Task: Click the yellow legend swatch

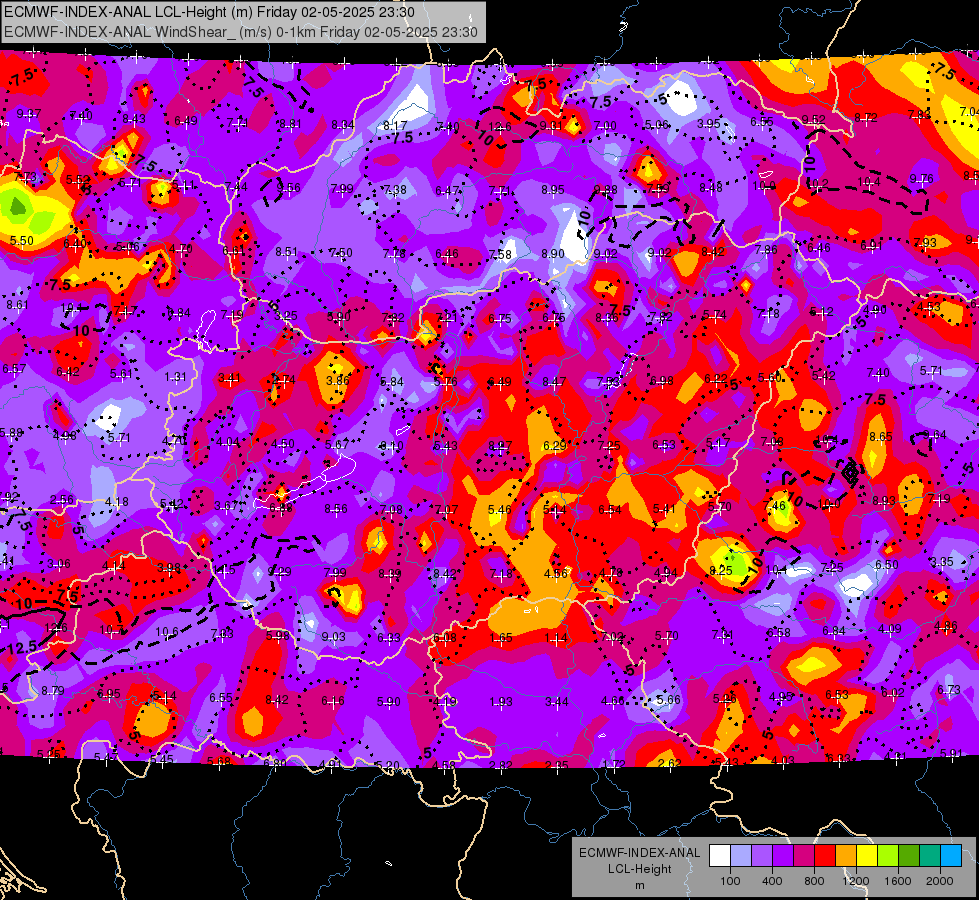Action: pyautogui.click(x=867, y=856)
